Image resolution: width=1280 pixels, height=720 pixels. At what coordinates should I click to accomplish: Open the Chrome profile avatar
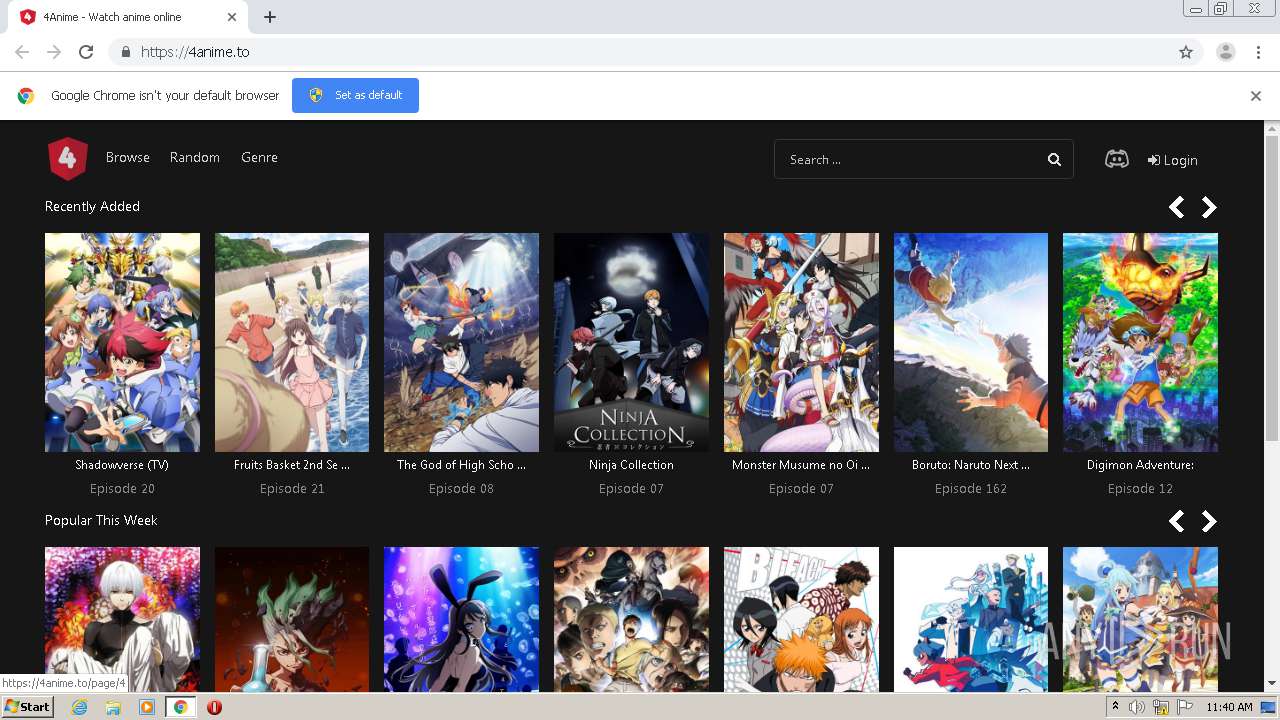point(1226,52)
